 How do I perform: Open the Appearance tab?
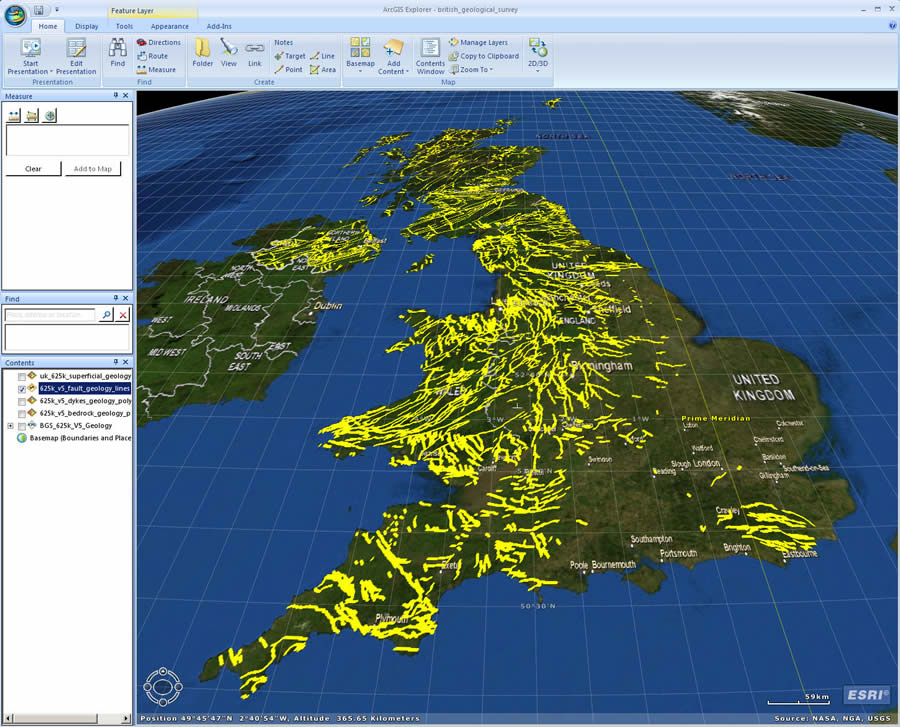pos(169,26)
